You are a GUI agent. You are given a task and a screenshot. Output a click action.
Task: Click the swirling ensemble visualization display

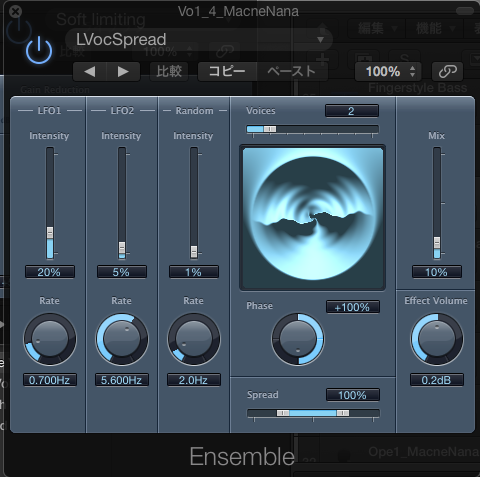coord(313,218)
